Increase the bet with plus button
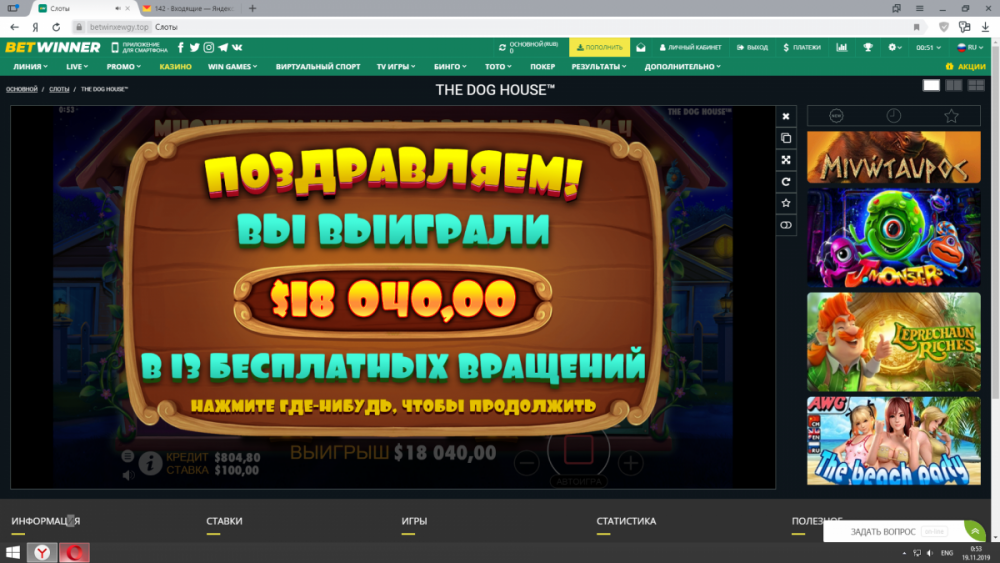 631,463
